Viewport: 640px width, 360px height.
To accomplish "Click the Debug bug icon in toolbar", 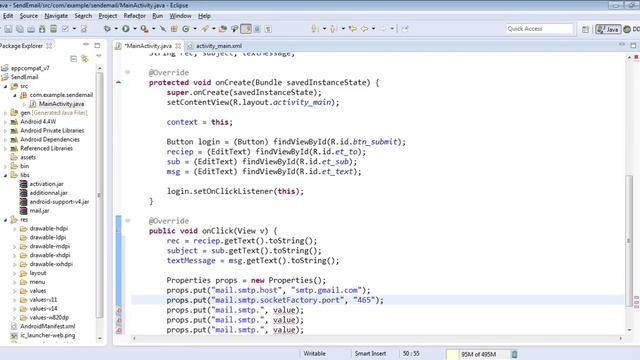I will pos(107,29).
